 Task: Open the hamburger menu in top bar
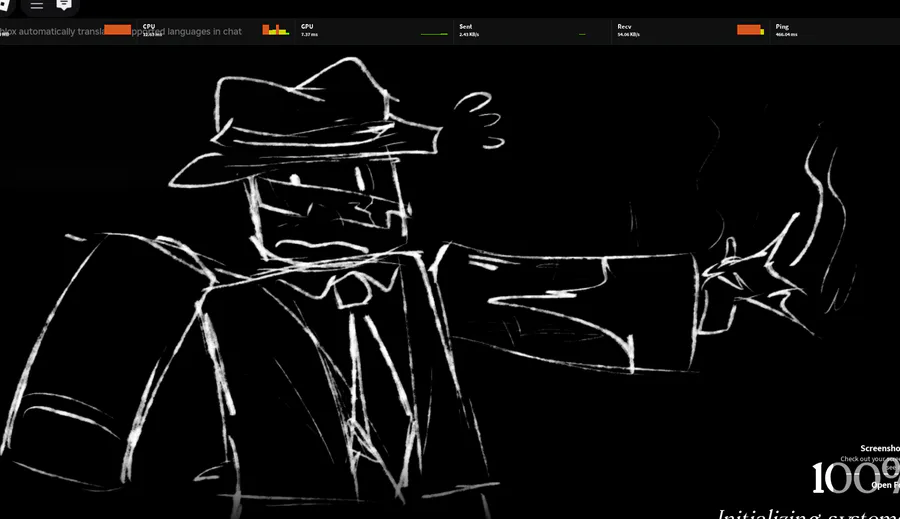coord(37,6)
